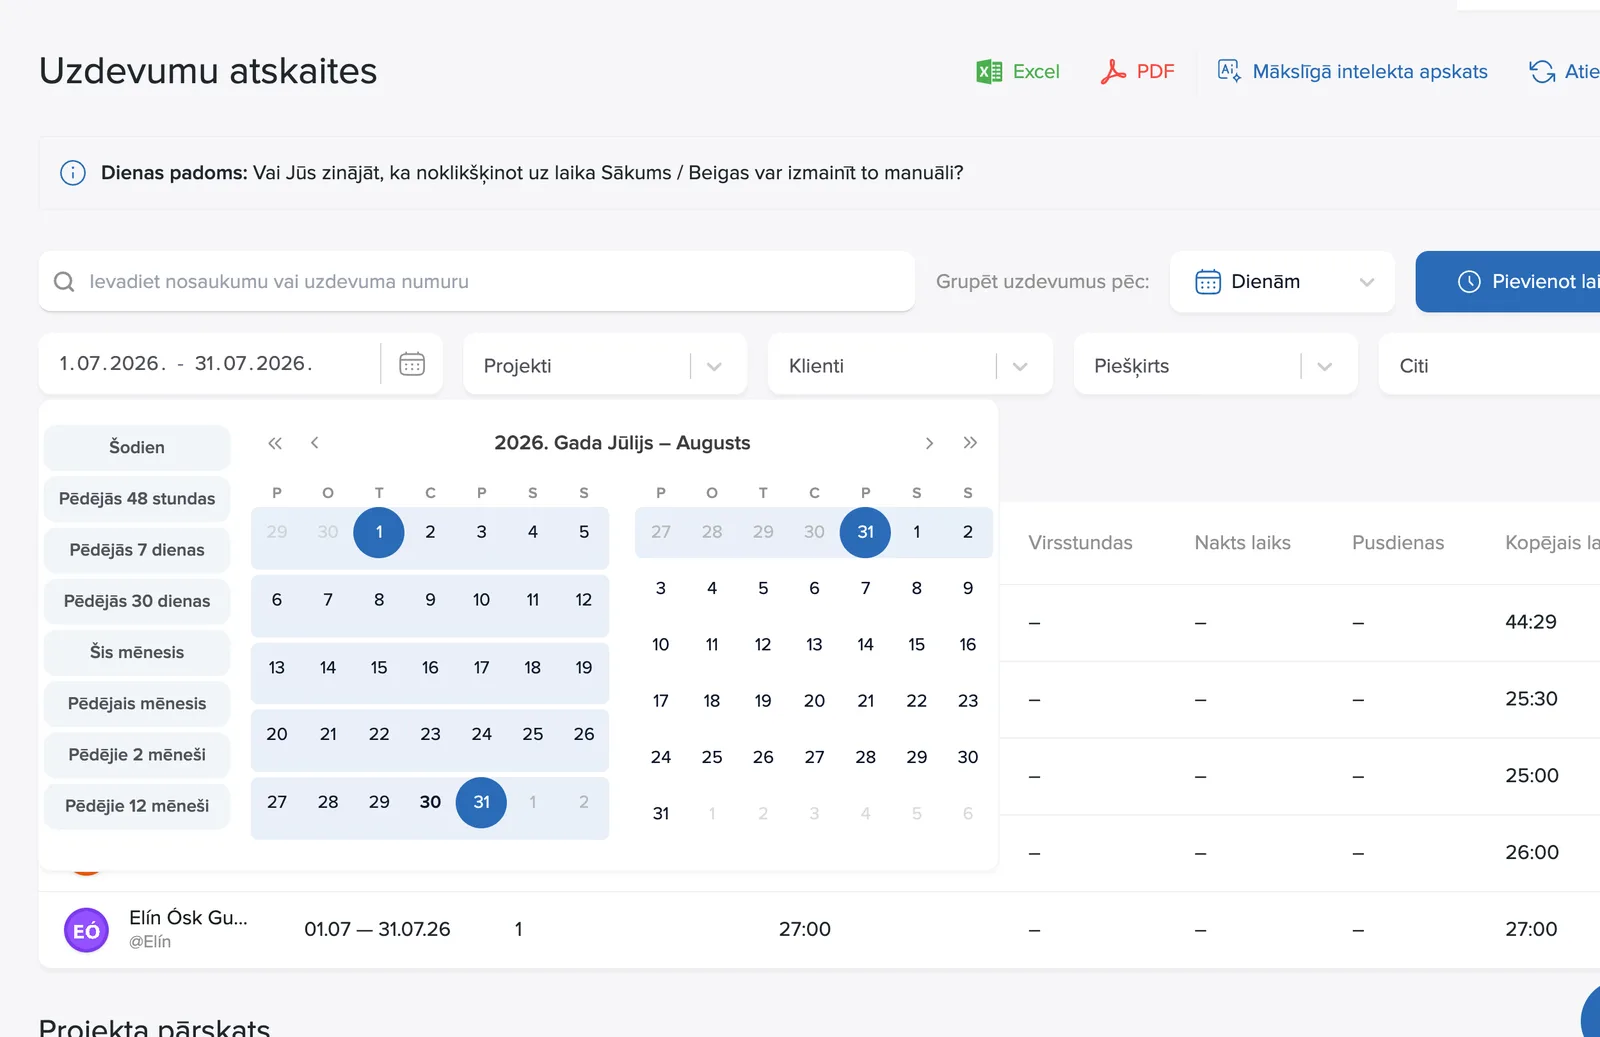Go to next month arrow

(929, 443)
